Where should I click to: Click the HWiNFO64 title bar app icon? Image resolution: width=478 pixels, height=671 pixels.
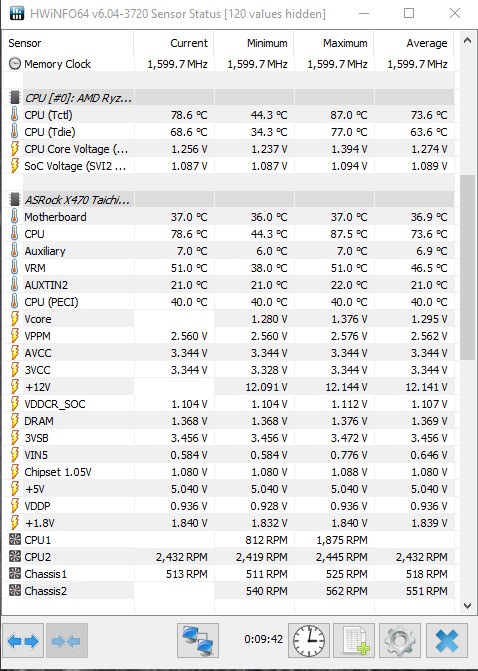[x=17, y=13]
